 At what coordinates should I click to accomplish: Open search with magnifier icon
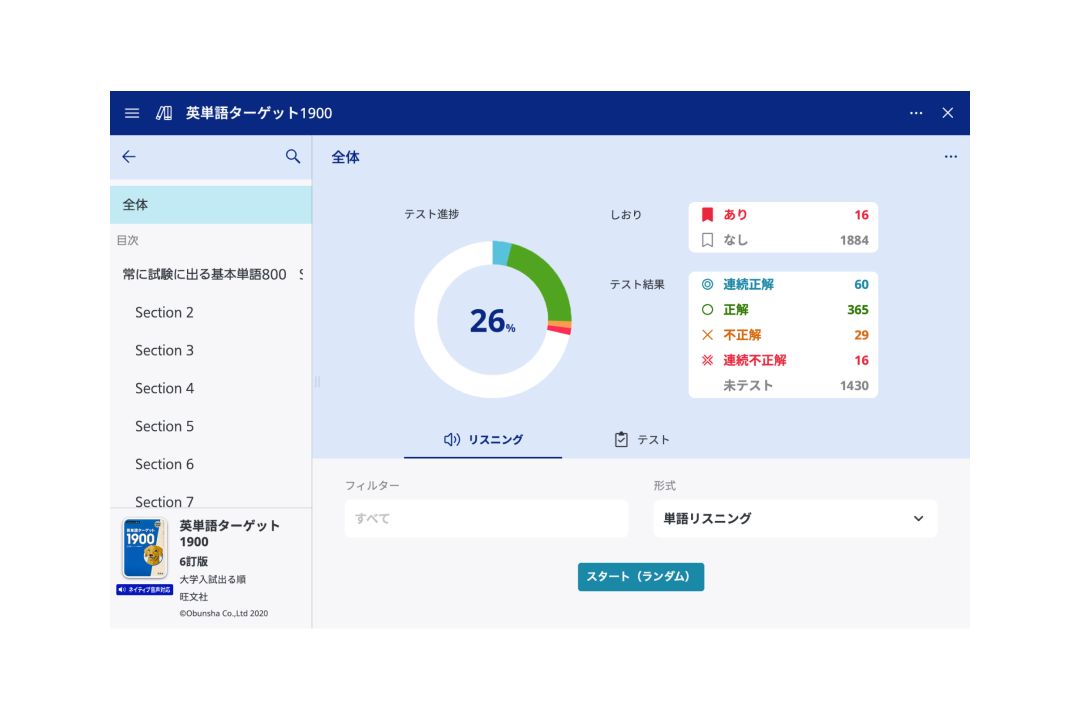pos(293,156)
